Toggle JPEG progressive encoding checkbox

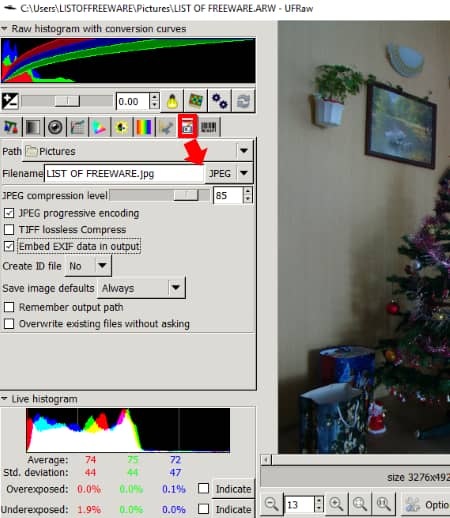[9, 213]
